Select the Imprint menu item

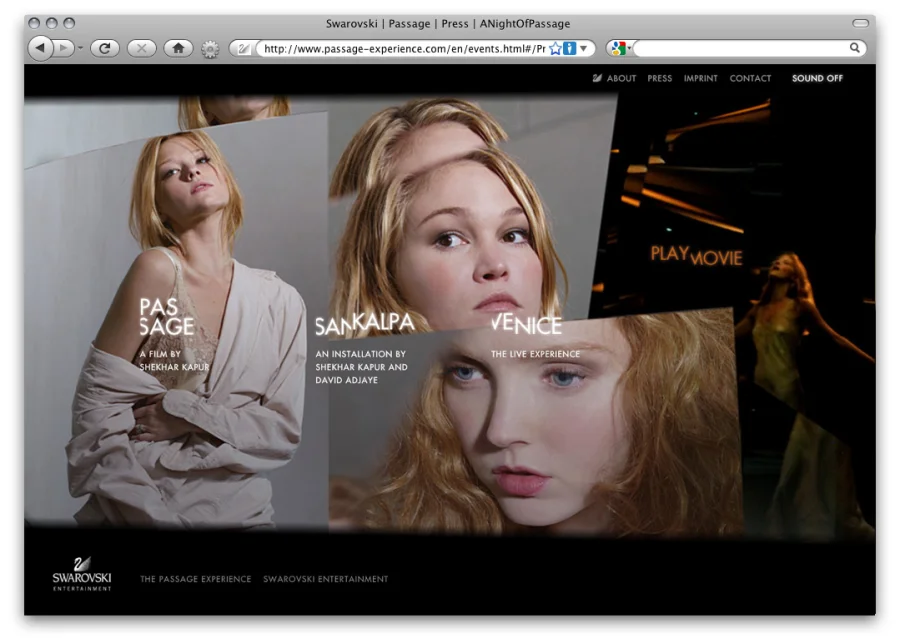(x=700, y=78)
